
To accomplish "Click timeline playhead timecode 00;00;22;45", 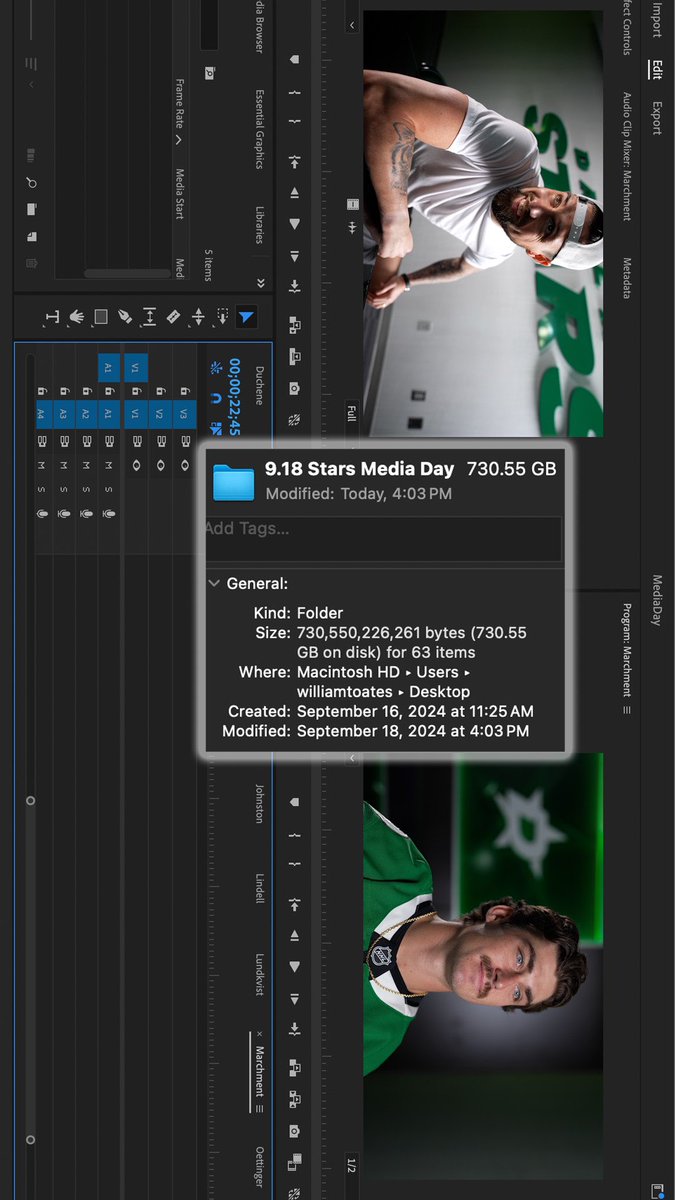I will coord(235,396).
